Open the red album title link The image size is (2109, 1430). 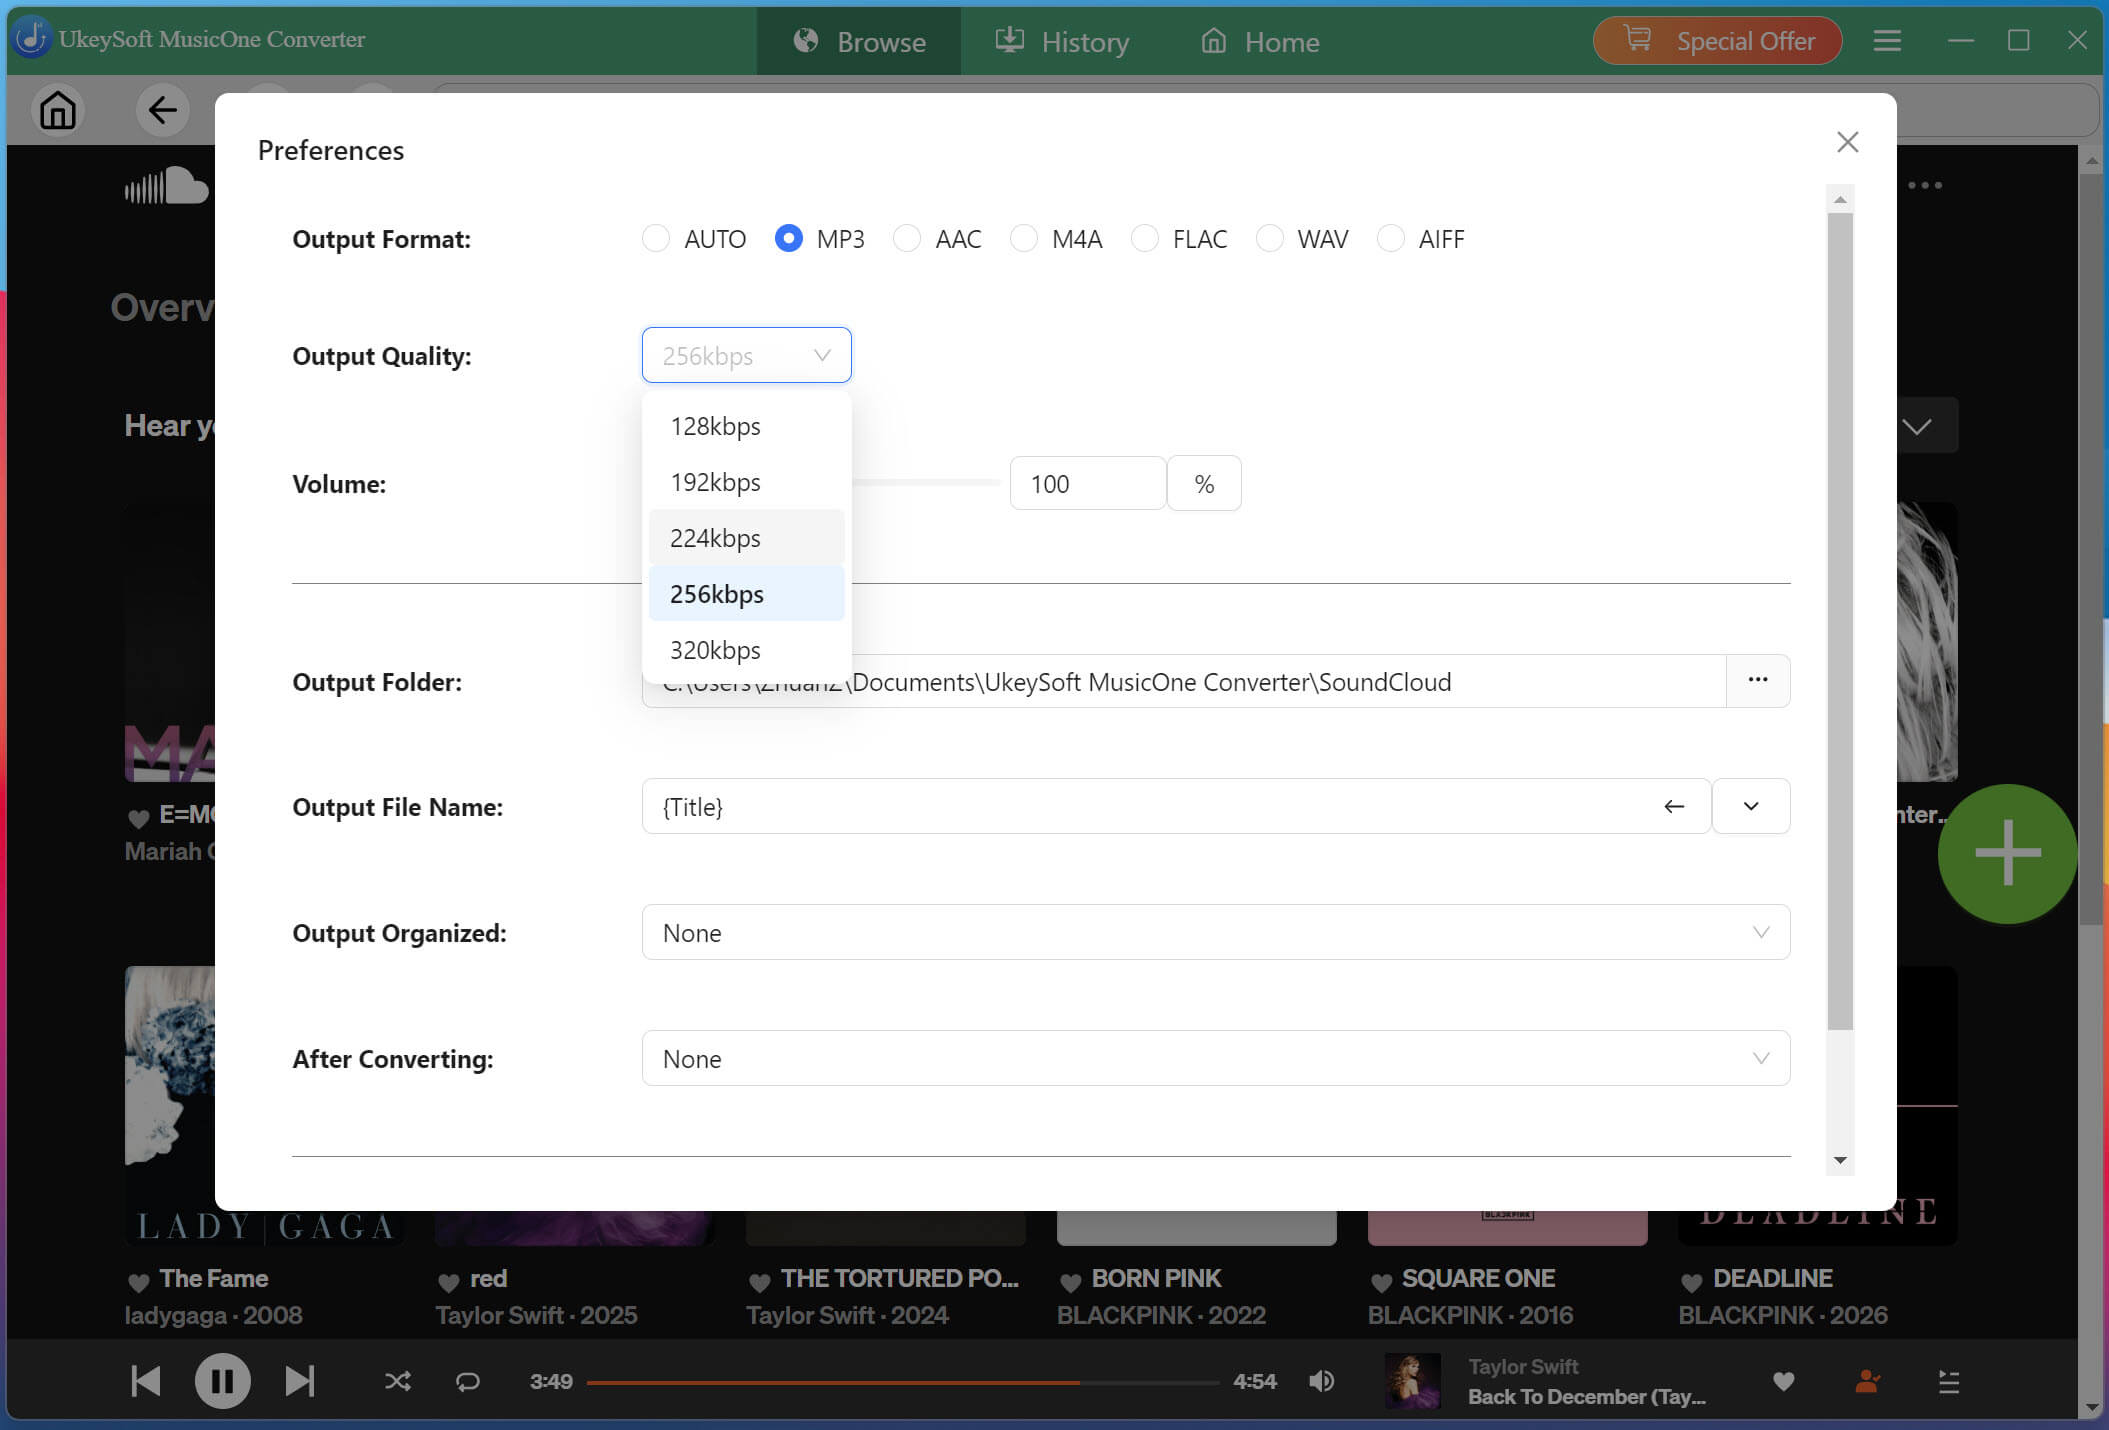click(x=489, y=1279)
